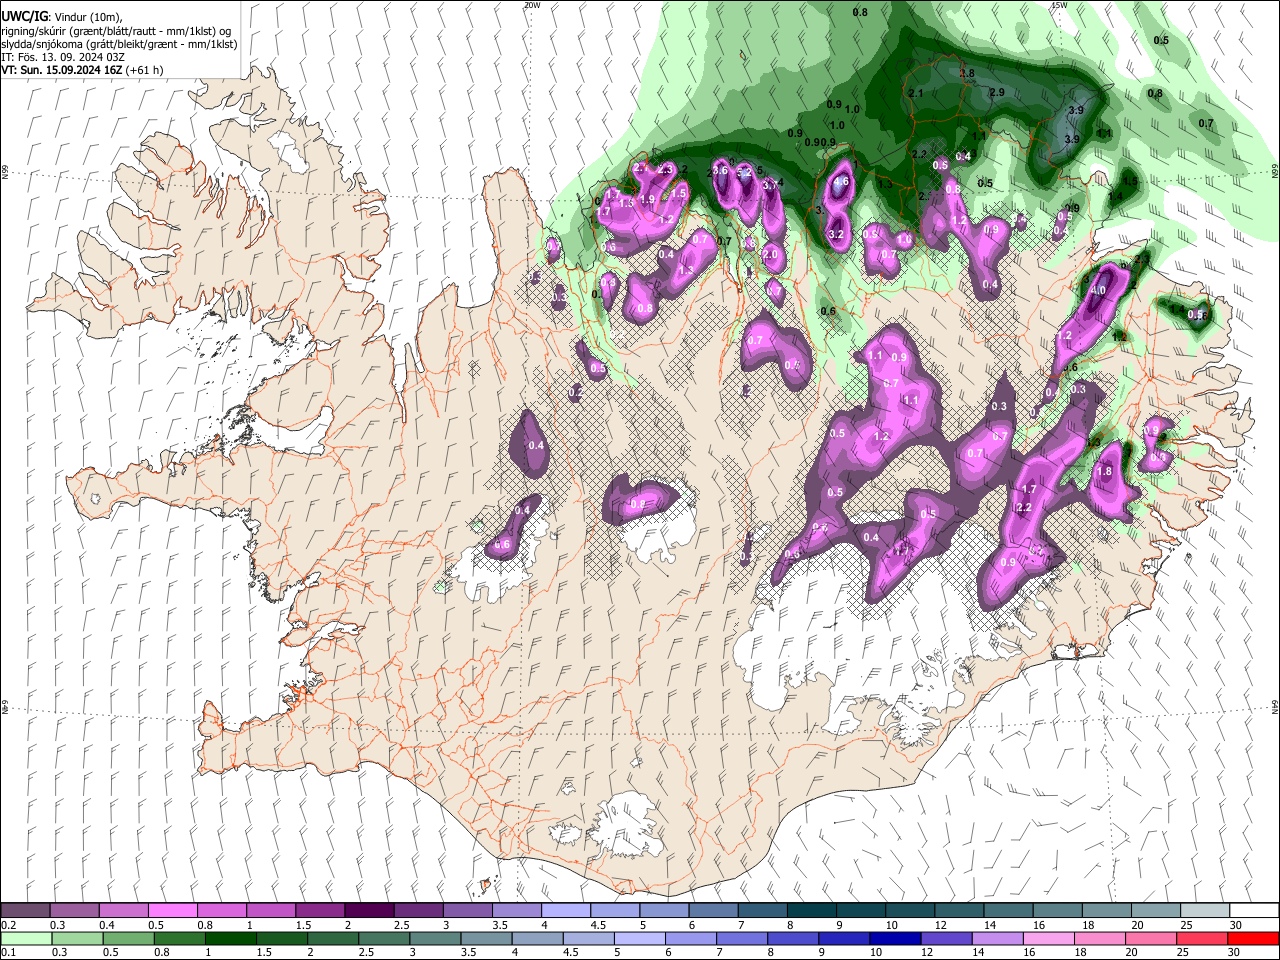Click the palest green 0.1 swatch in lower legend

click(27, 938)
